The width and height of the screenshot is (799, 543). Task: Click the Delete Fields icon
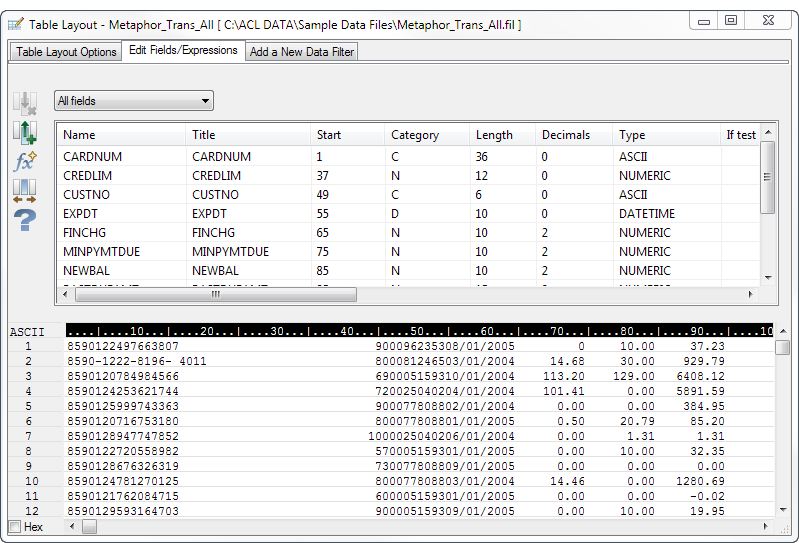[x=25, y=103]
